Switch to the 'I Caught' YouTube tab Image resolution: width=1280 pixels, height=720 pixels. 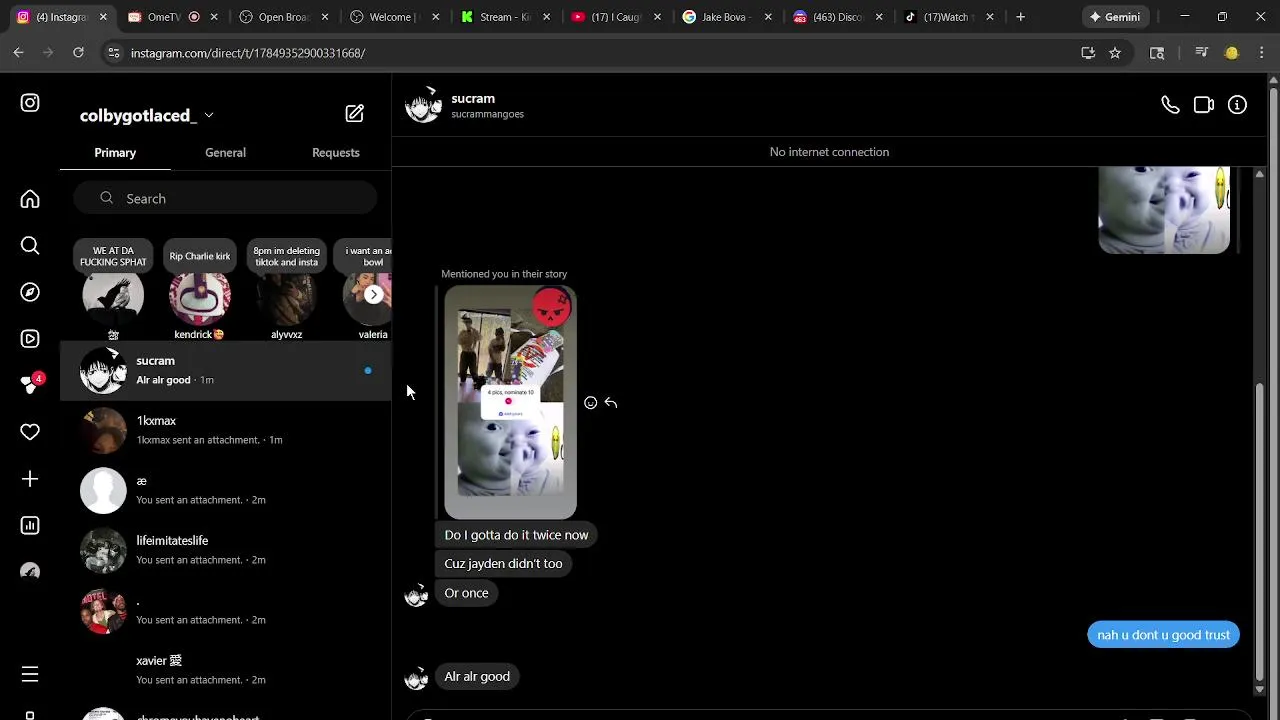614,17
